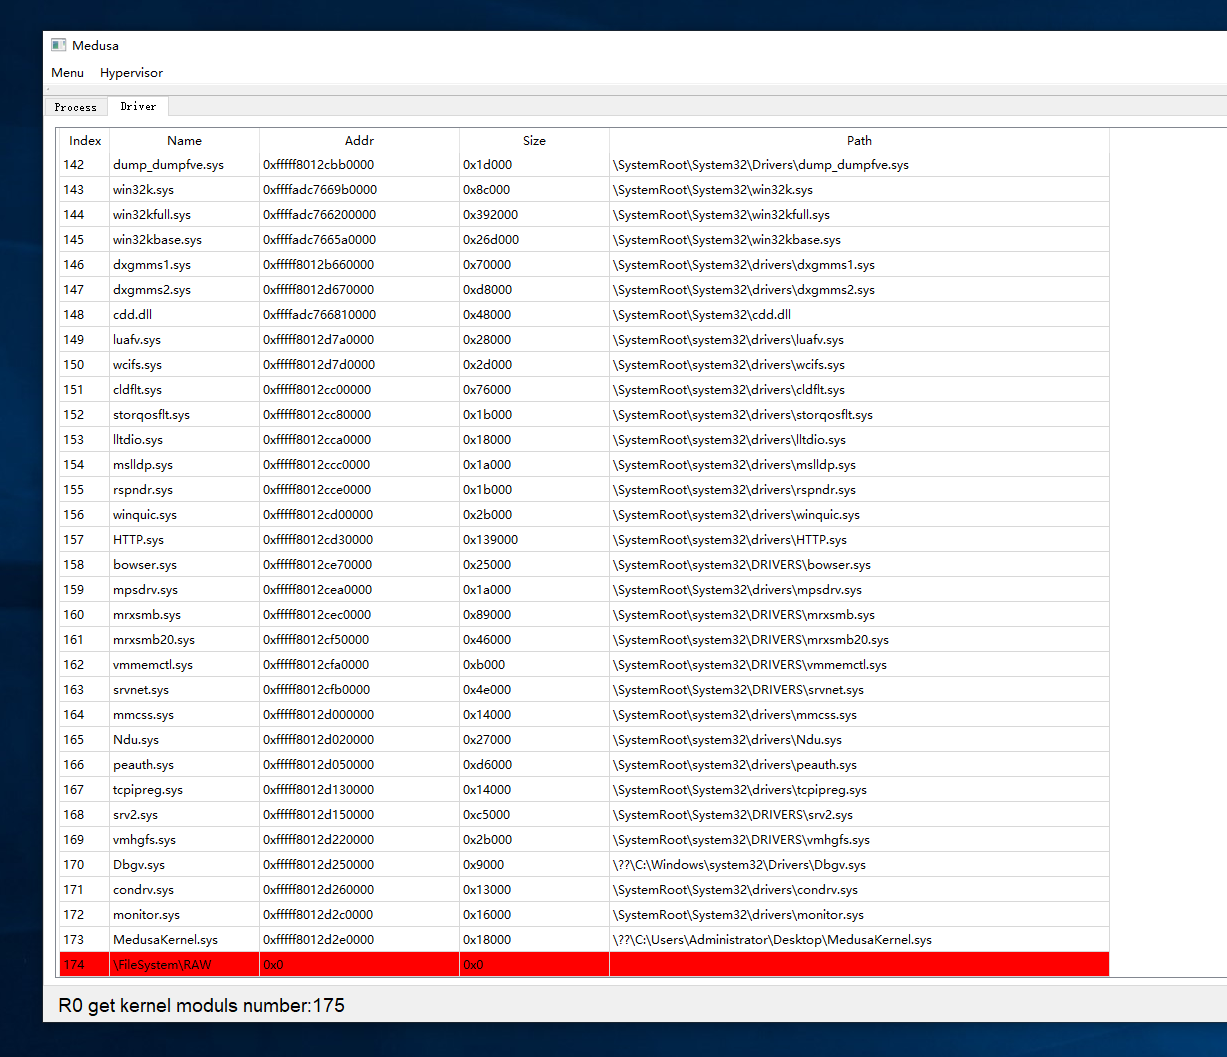Select the monitor.sys name cell
1227x1057 pixels.
click(185, 915)
